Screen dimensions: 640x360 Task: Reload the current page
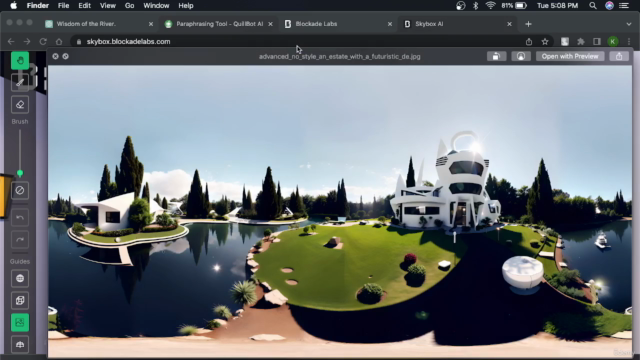(43, 42)
